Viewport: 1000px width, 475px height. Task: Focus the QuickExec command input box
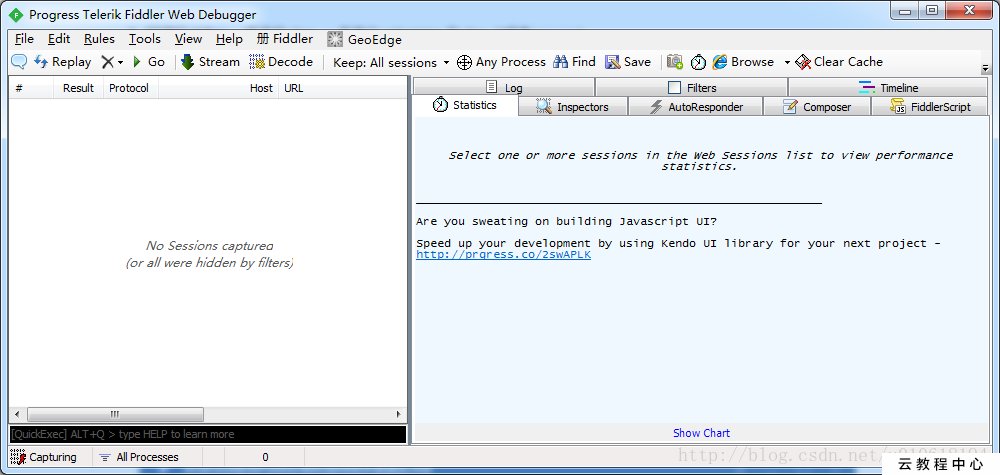(208, 434)
